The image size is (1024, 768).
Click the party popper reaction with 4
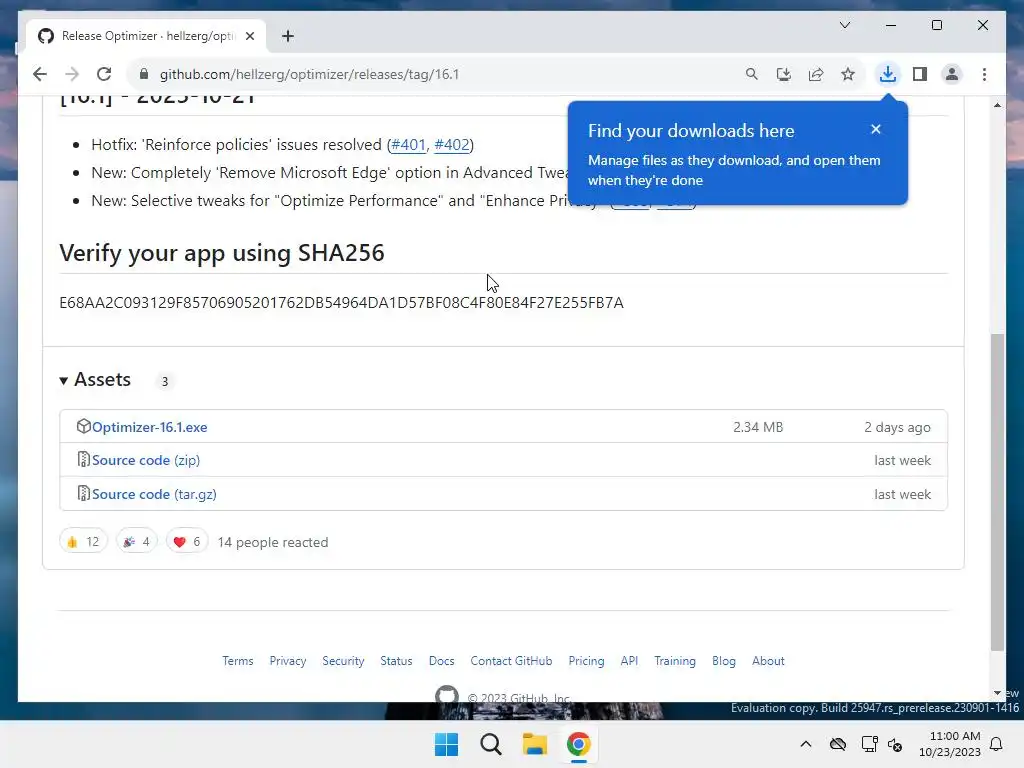[136, 542]
